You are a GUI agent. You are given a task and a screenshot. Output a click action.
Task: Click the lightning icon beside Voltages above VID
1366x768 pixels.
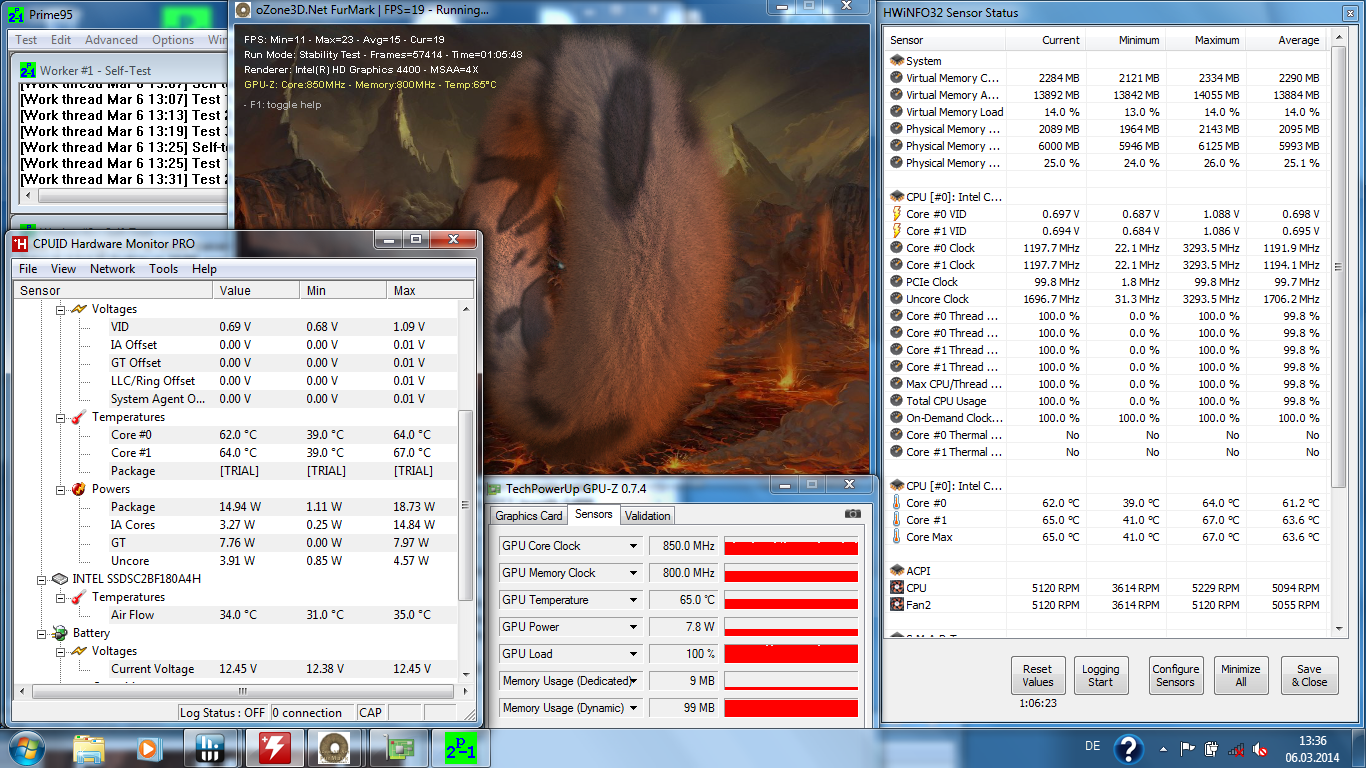(79, 309)
